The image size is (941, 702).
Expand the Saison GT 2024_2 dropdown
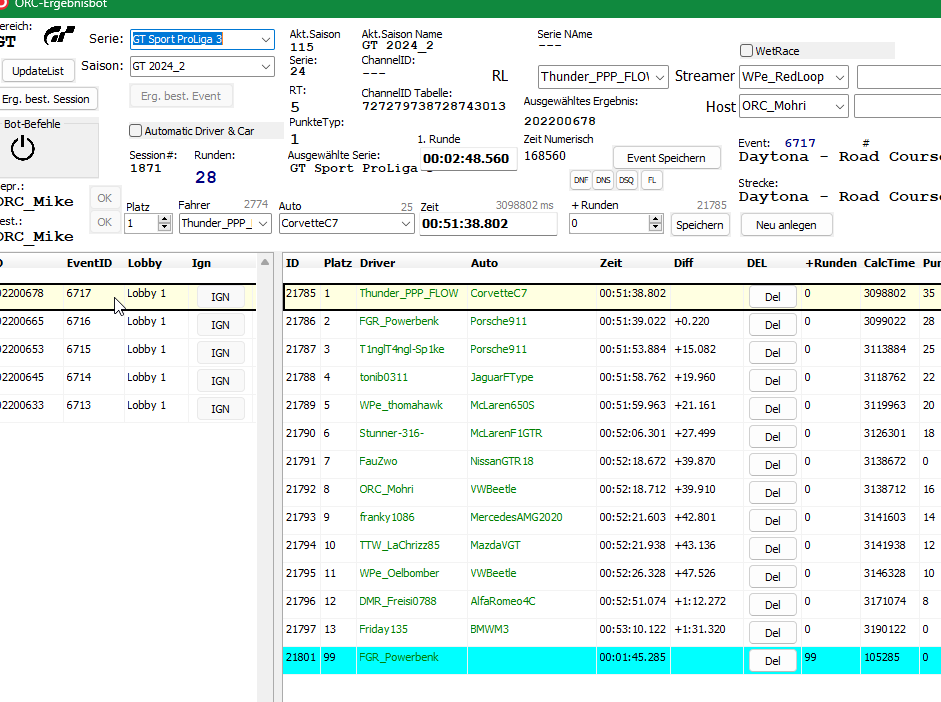265,66
